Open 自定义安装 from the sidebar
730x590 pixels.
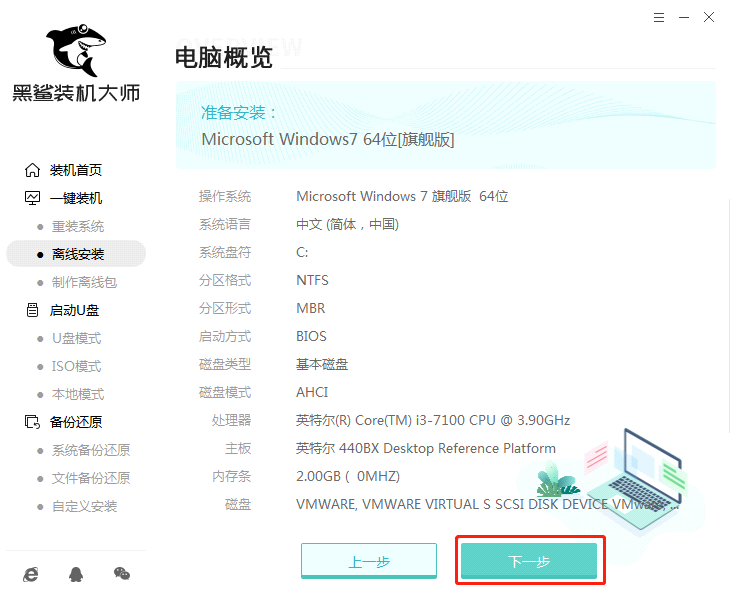(84, 506)
